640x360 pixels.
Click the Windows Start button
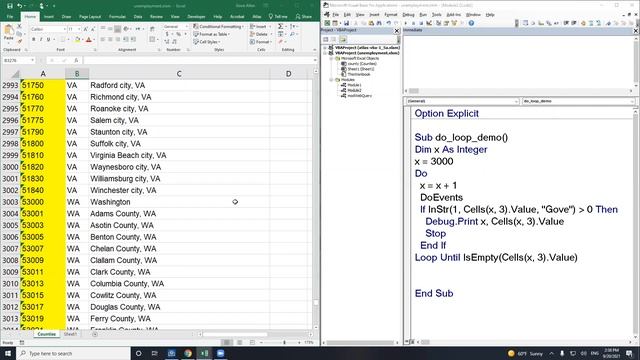click(8, 353)
